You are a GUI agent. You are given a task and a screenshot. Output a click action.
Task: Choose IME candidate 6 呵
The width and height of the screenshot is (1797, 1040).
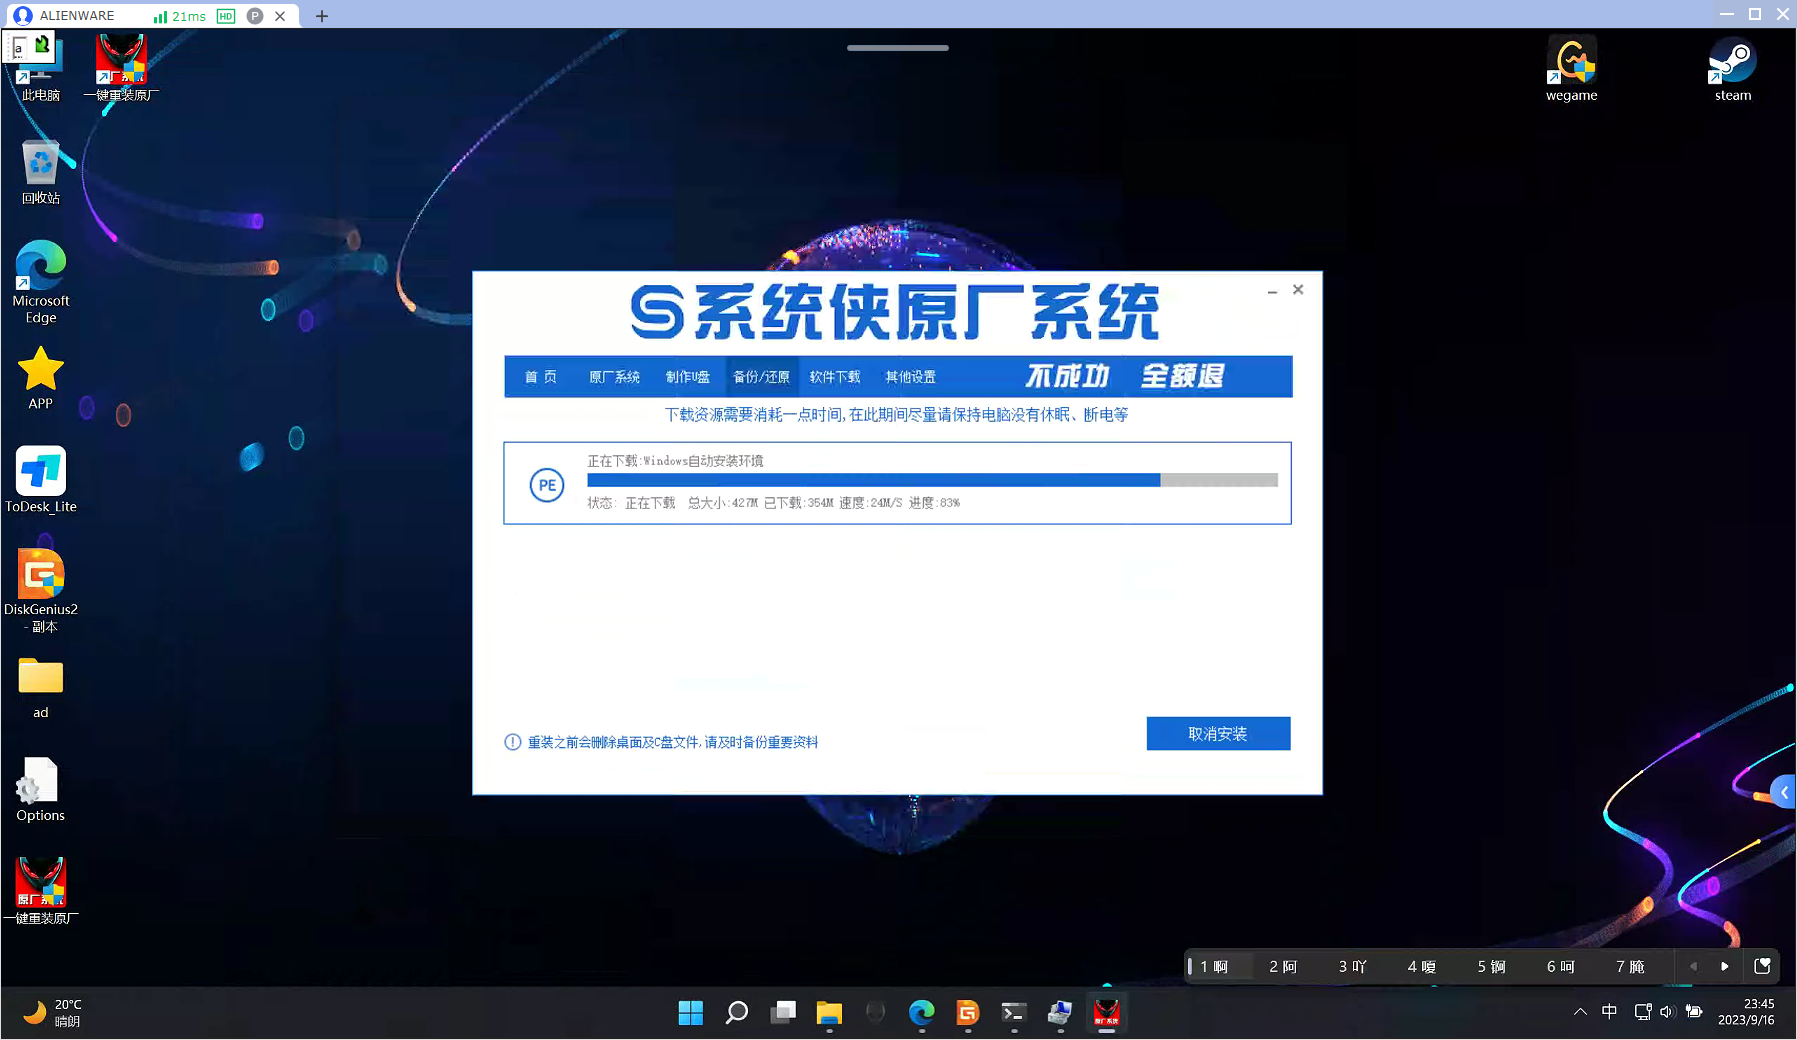point(1560,966)
